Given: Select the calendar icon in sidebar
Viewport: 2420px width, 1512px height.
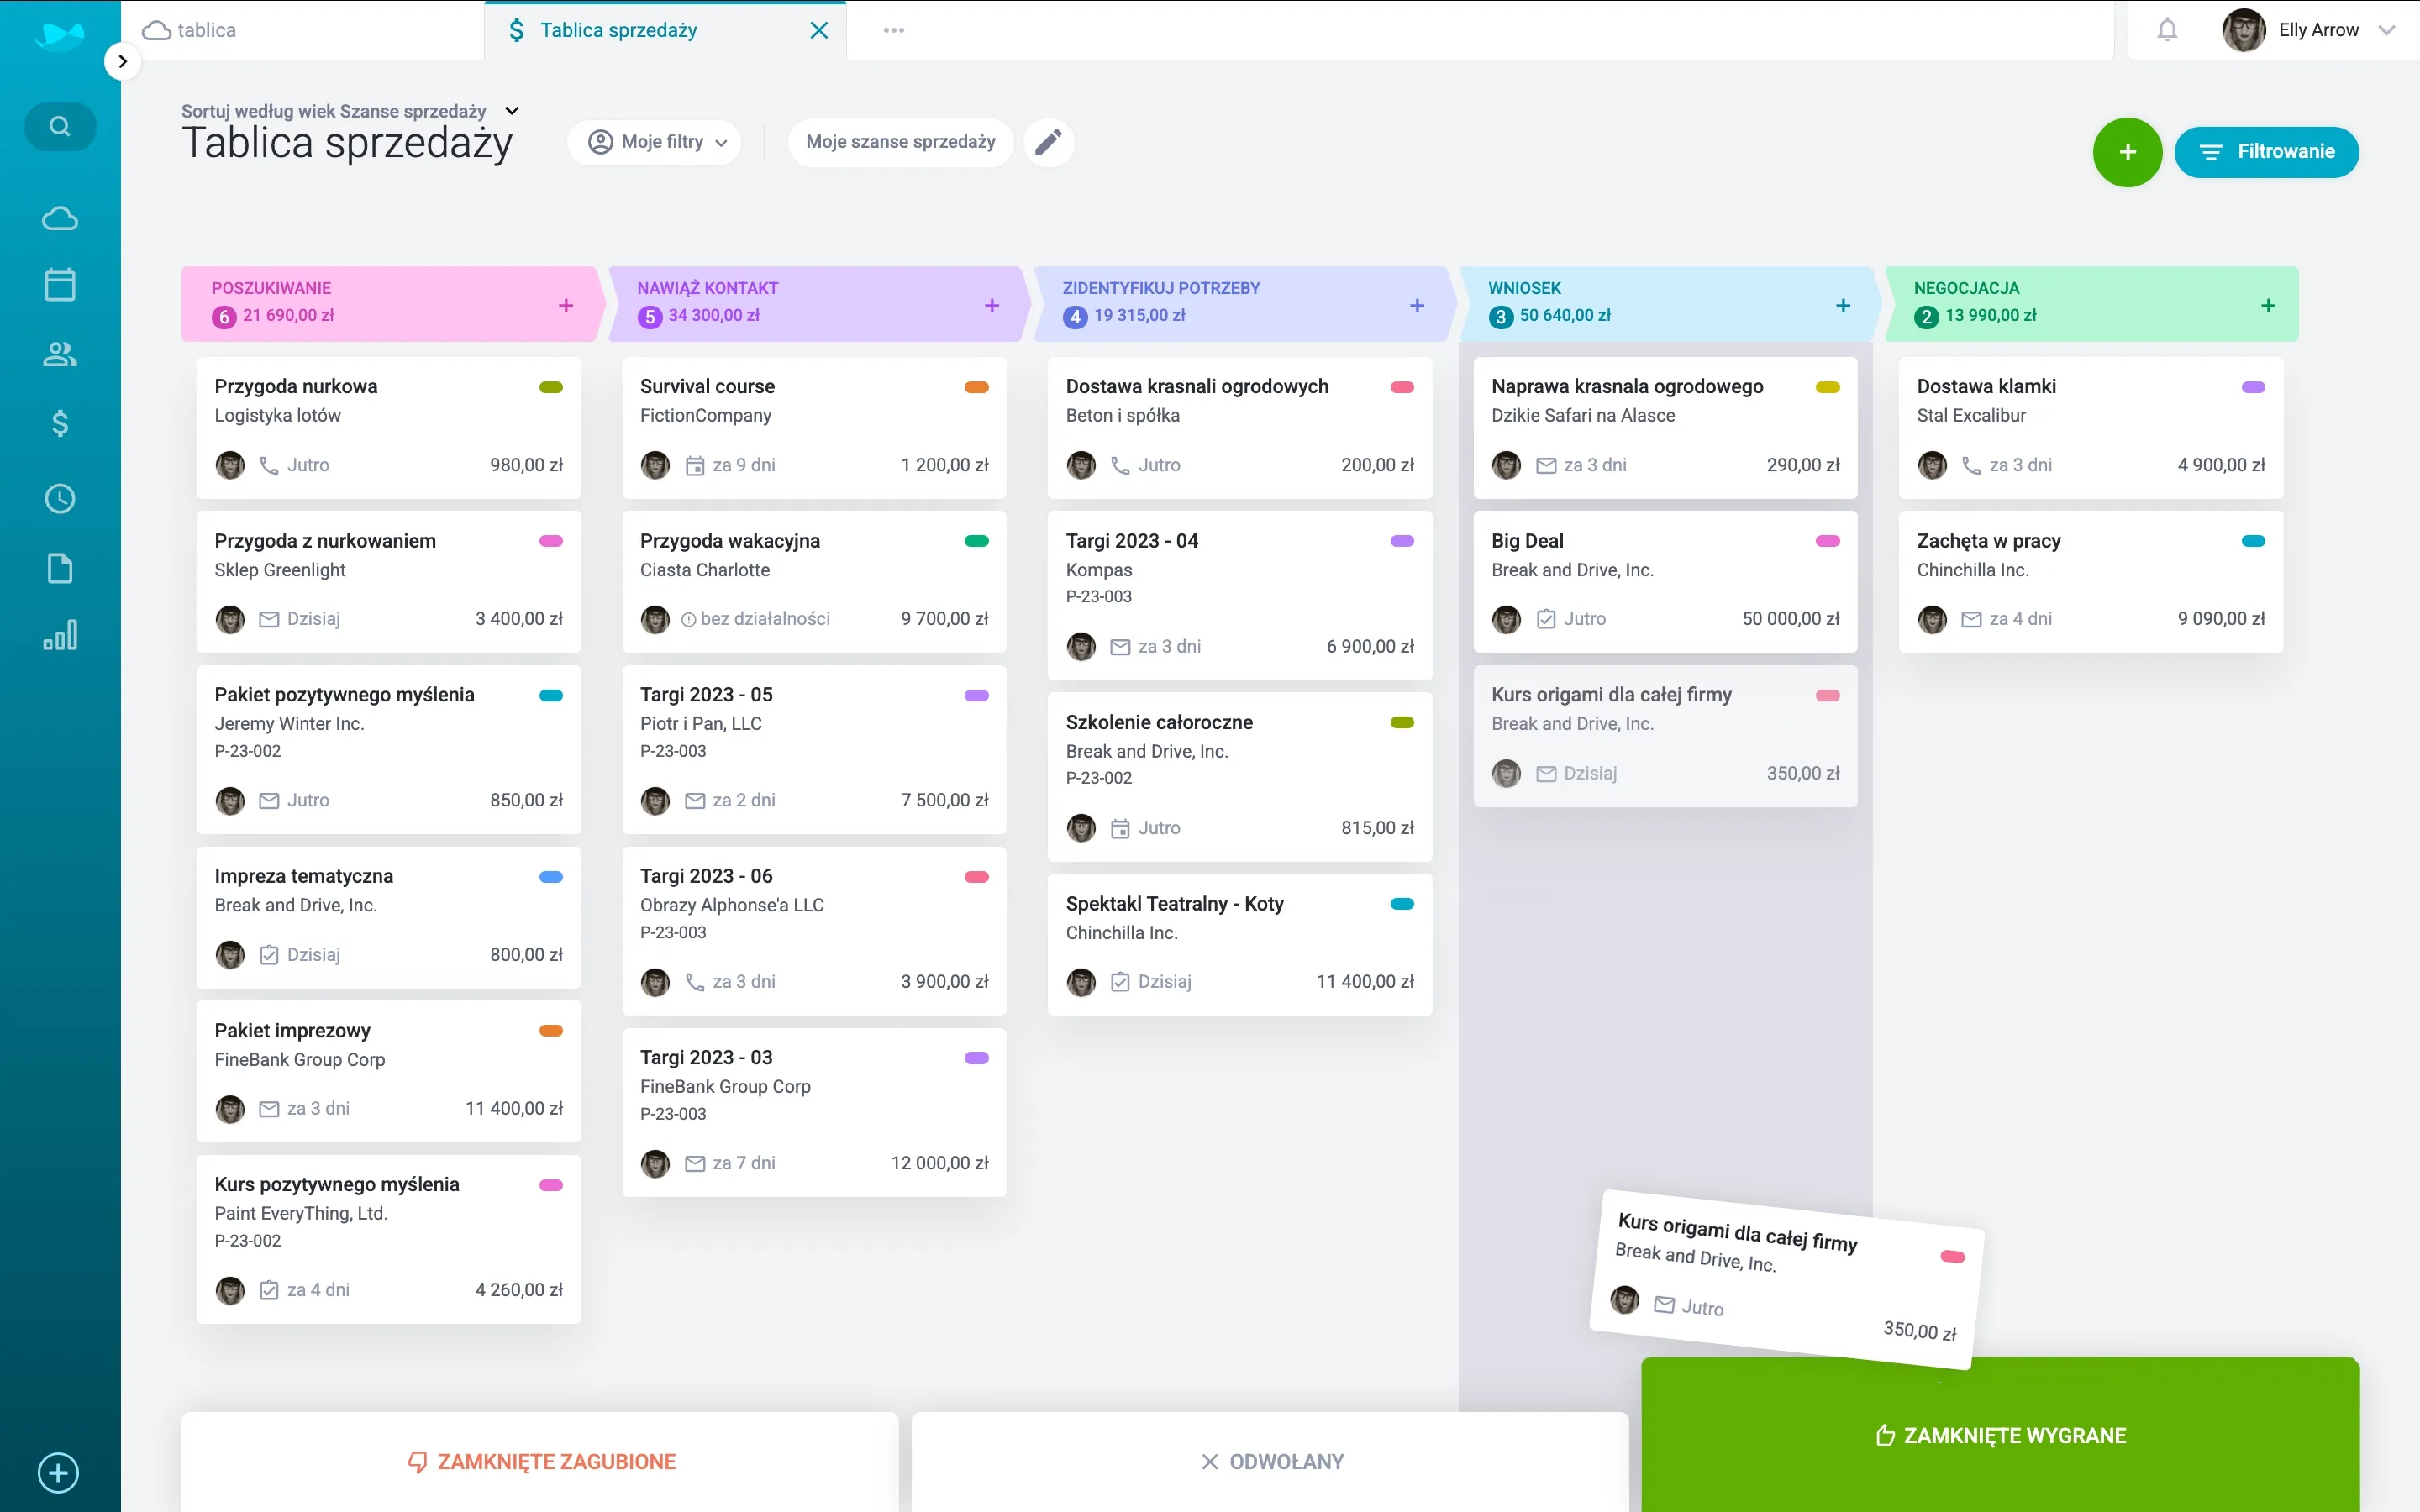Looking at the screenshot, I should [x=59, y=284].
